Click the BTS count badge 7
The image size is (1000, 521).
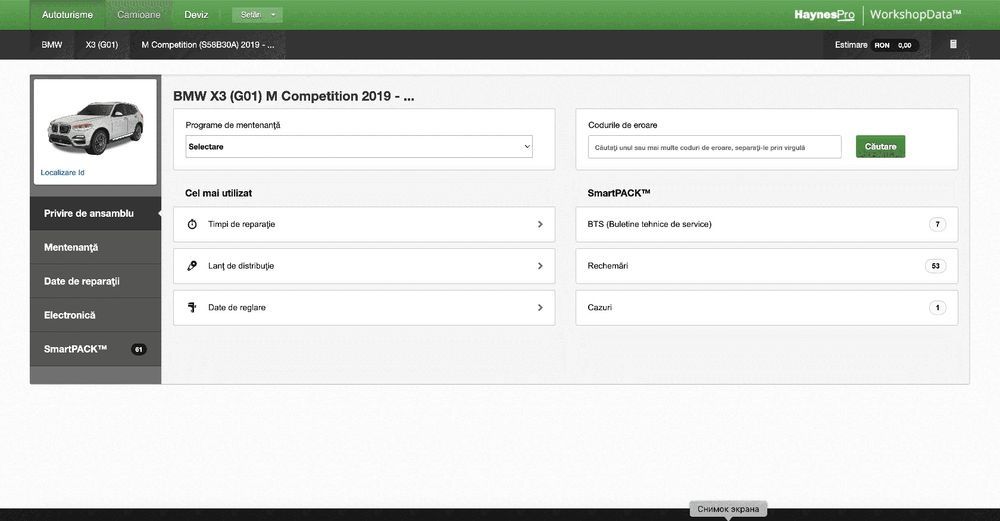coord(937,224)
